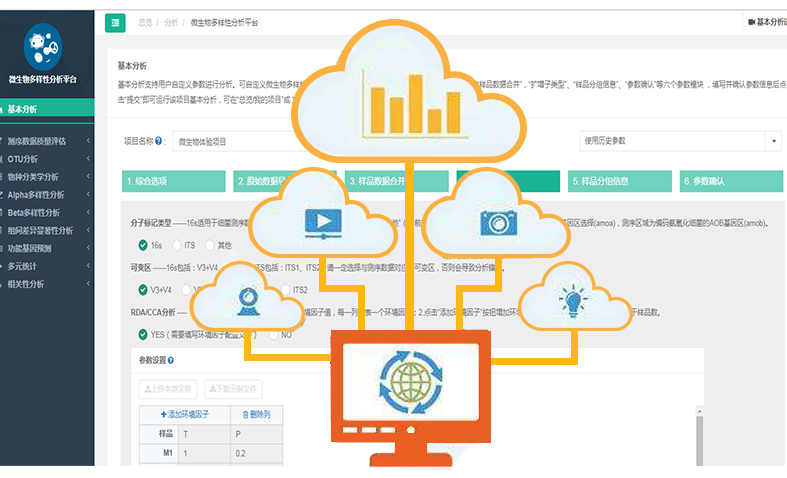The image size is (787, 478).
Task: Click the help icon next to 参数设置
Action: click(171, 360)
